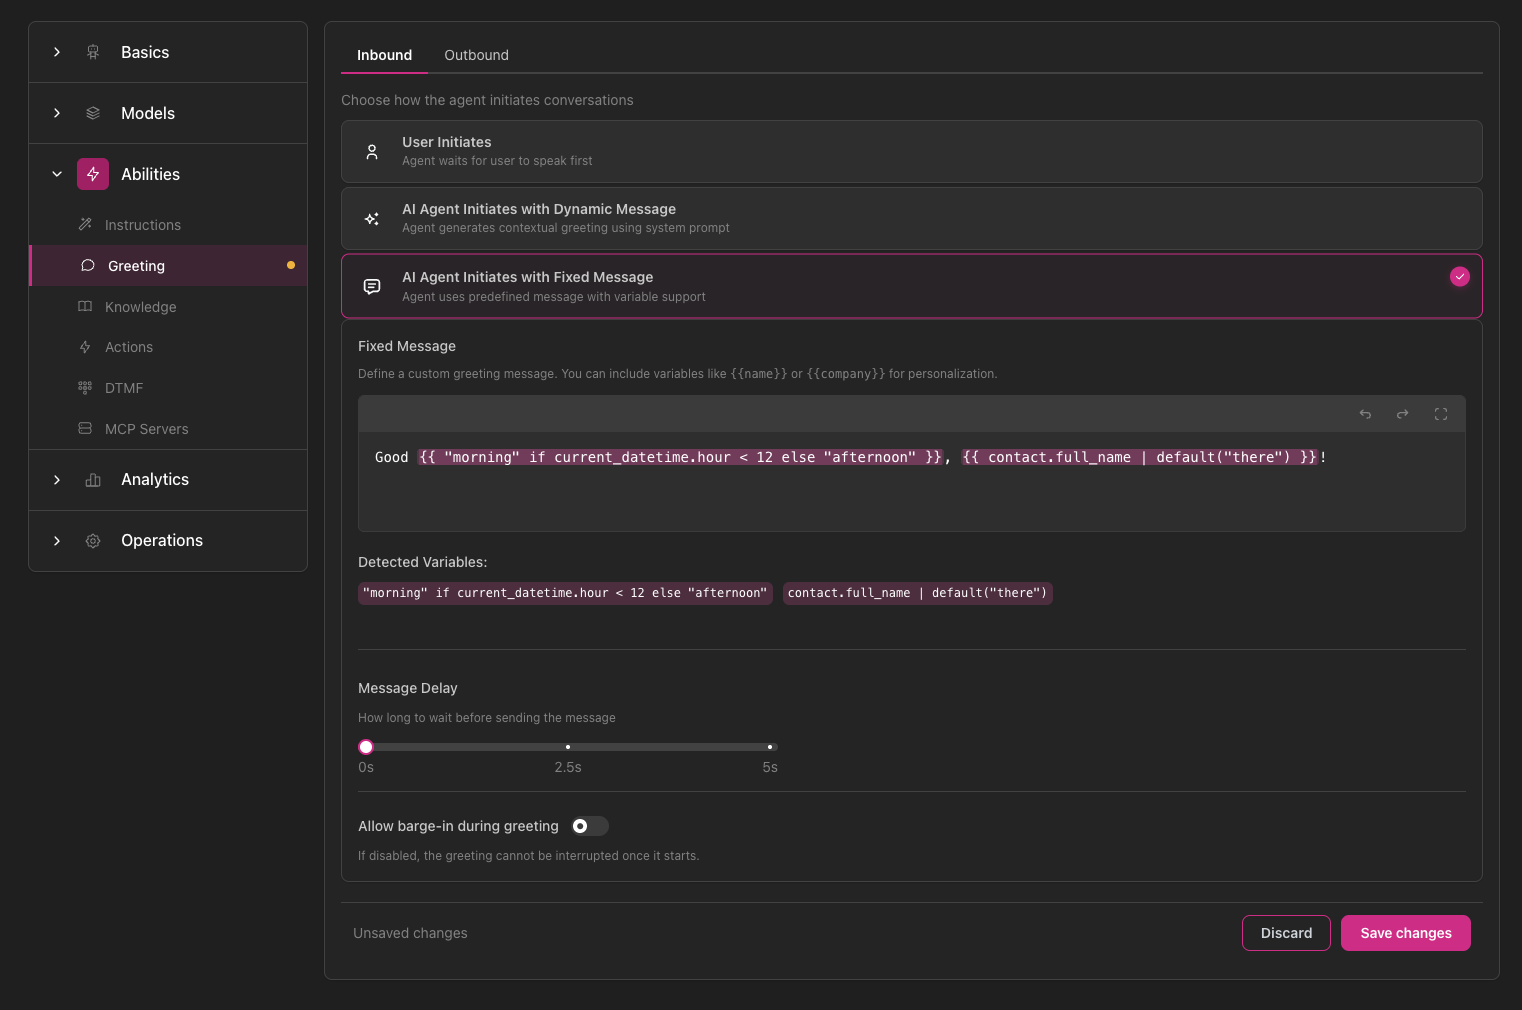Choose AI Agent Initiates with Dynamic Message
This screenshot has height=1010, width=1522.
tap(911, 218)
